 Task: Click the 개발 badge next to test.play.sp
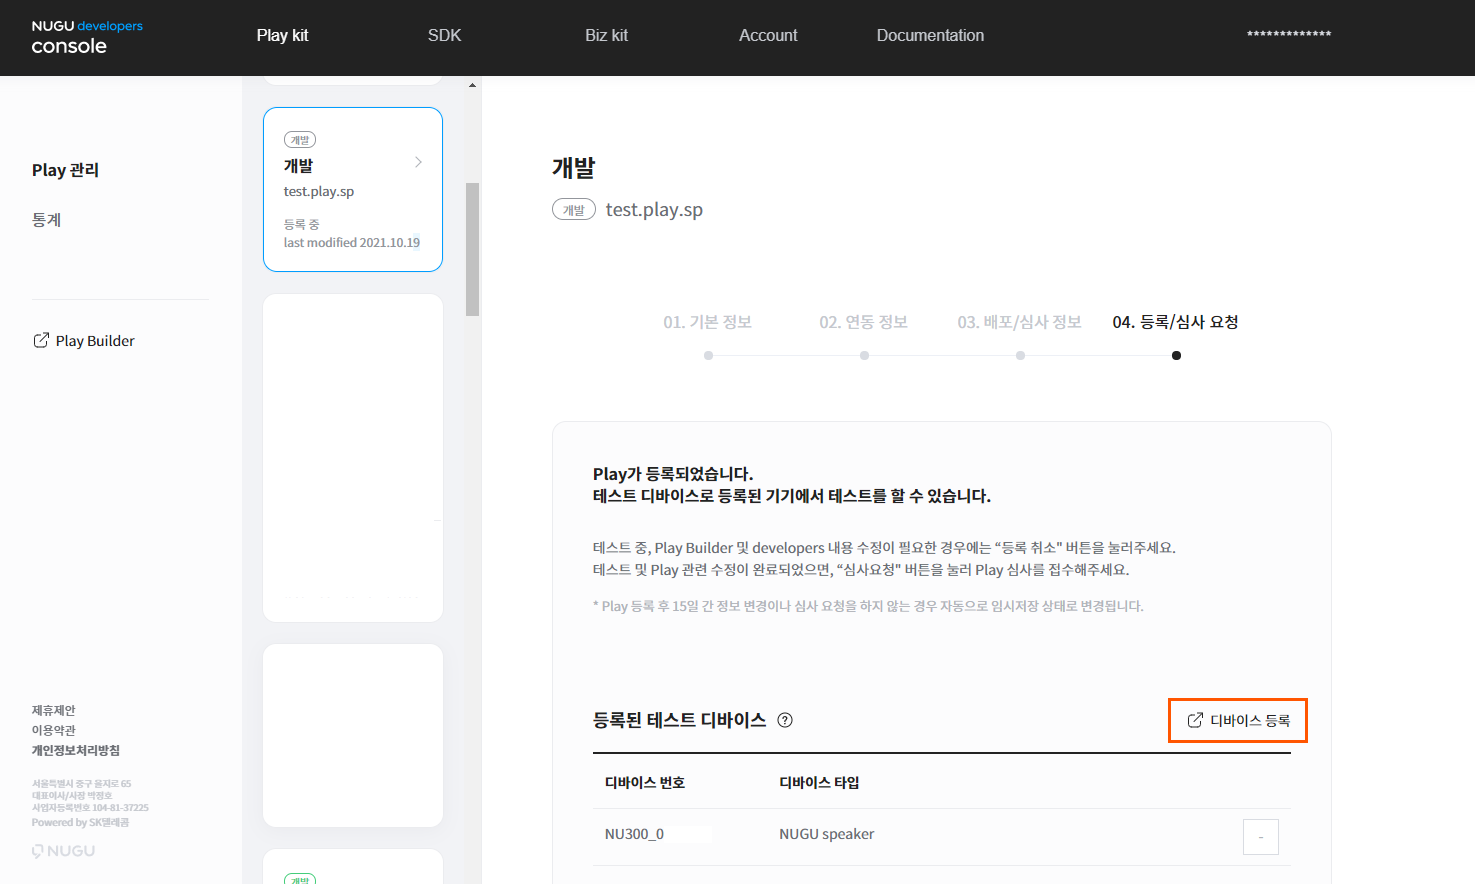point(574,210)
